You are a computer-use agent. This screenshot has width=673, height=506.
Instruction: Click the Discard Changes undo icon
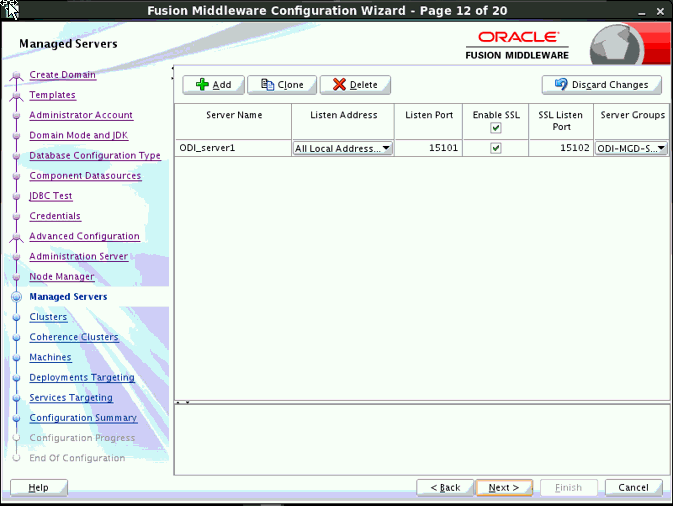(561, 84)
